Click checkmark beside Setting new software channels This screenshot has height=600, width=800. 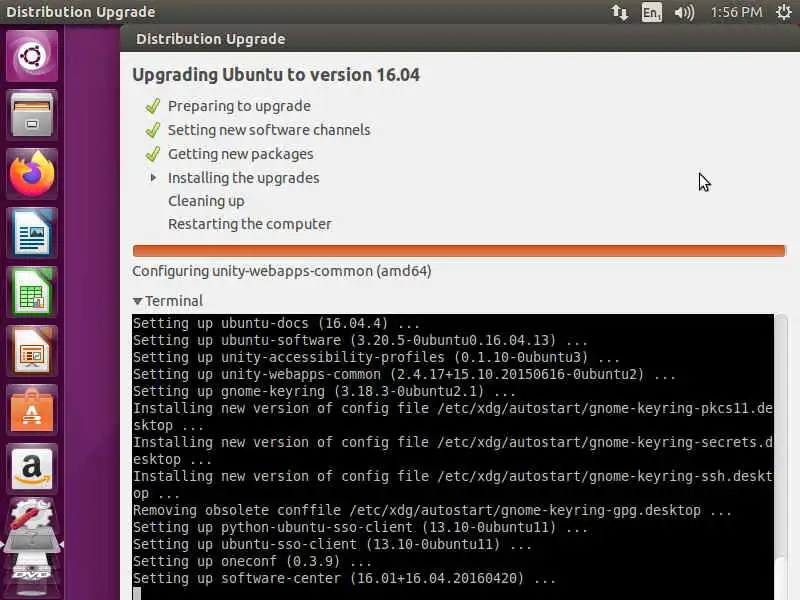(x=153, y=130)
